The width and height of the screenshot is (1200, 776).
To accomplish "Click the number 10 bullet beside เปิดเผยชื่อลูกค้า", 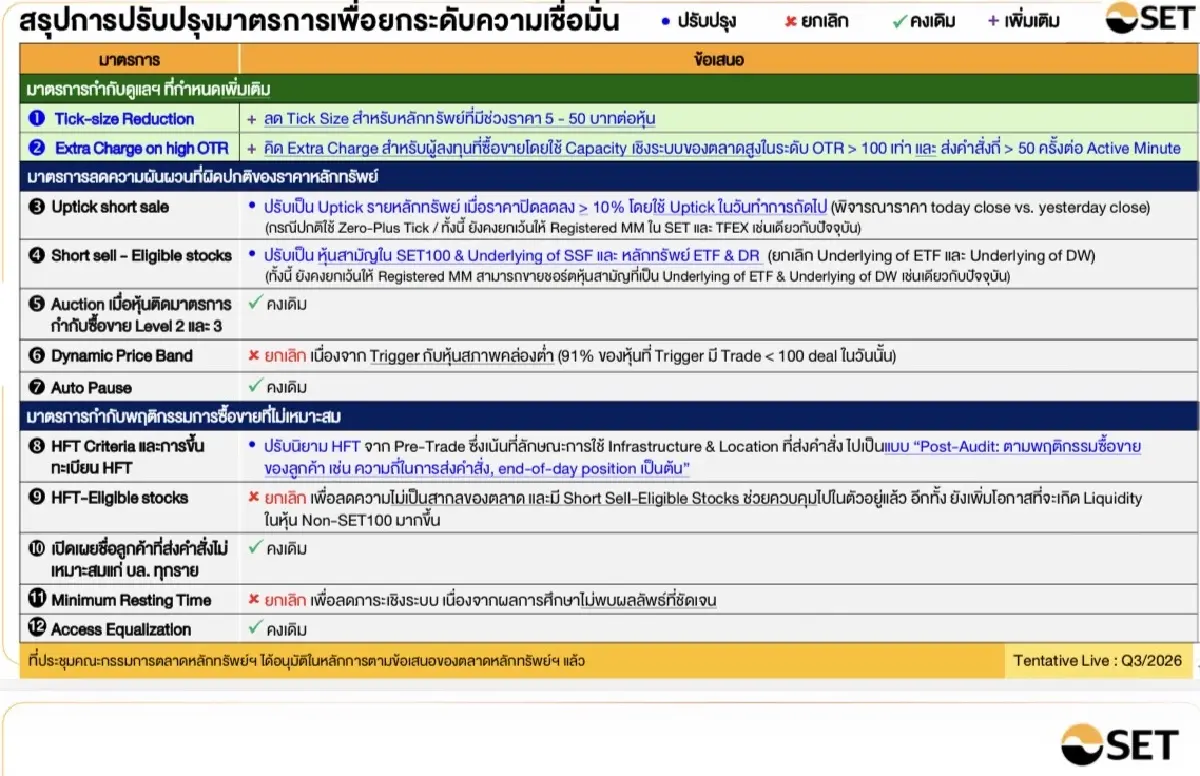I will click(37, 548).
